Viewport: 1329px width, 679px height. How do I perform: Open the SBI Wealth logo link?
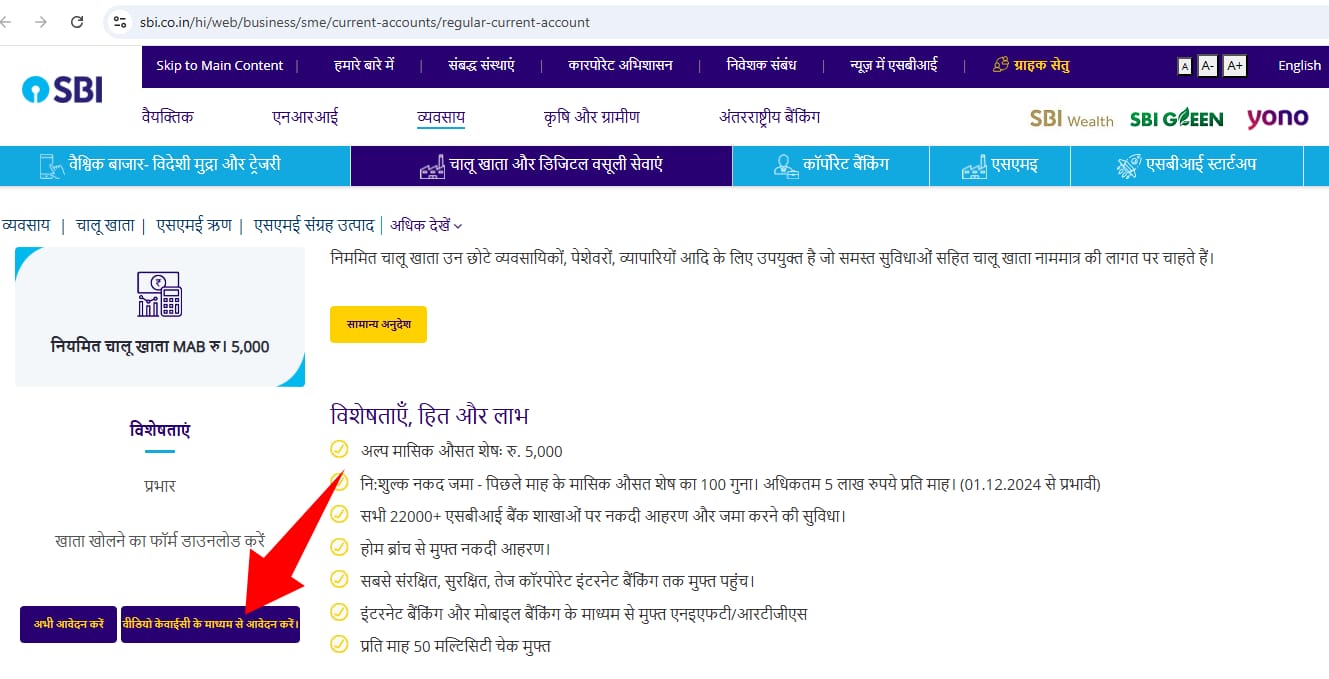point(1071,119)
